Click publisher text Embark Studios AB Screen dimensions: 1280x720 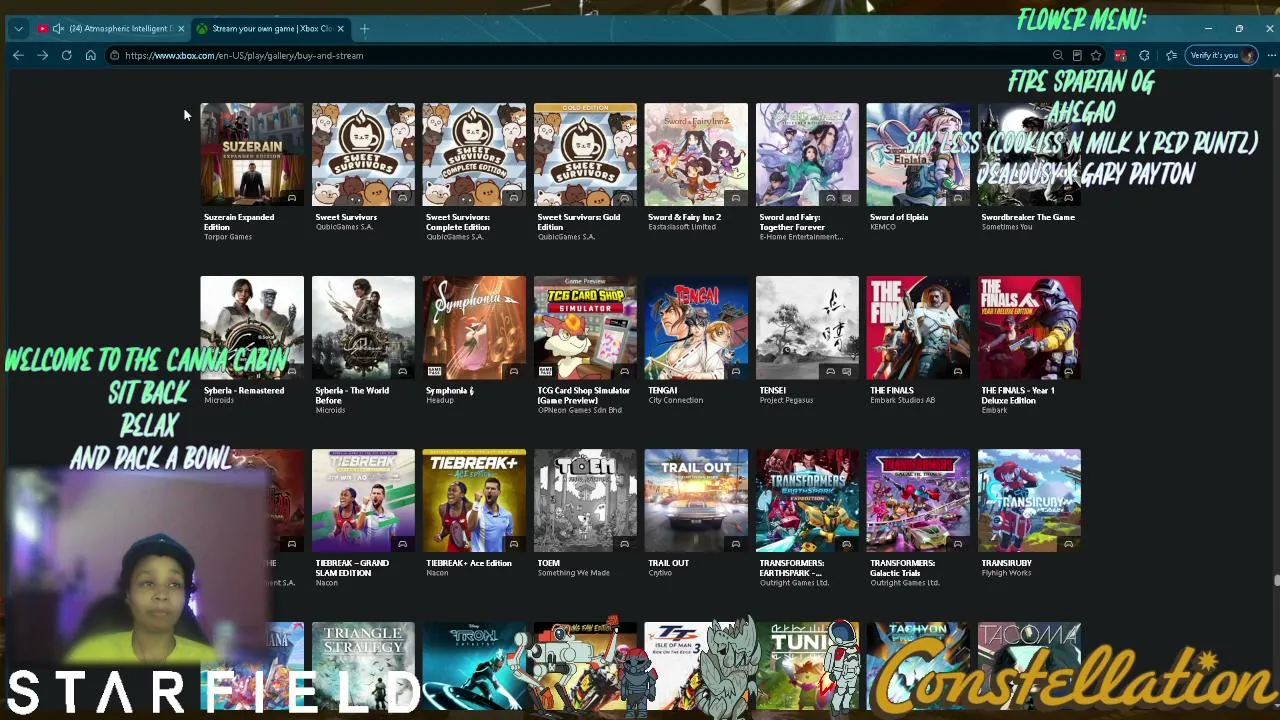[902, 400]
